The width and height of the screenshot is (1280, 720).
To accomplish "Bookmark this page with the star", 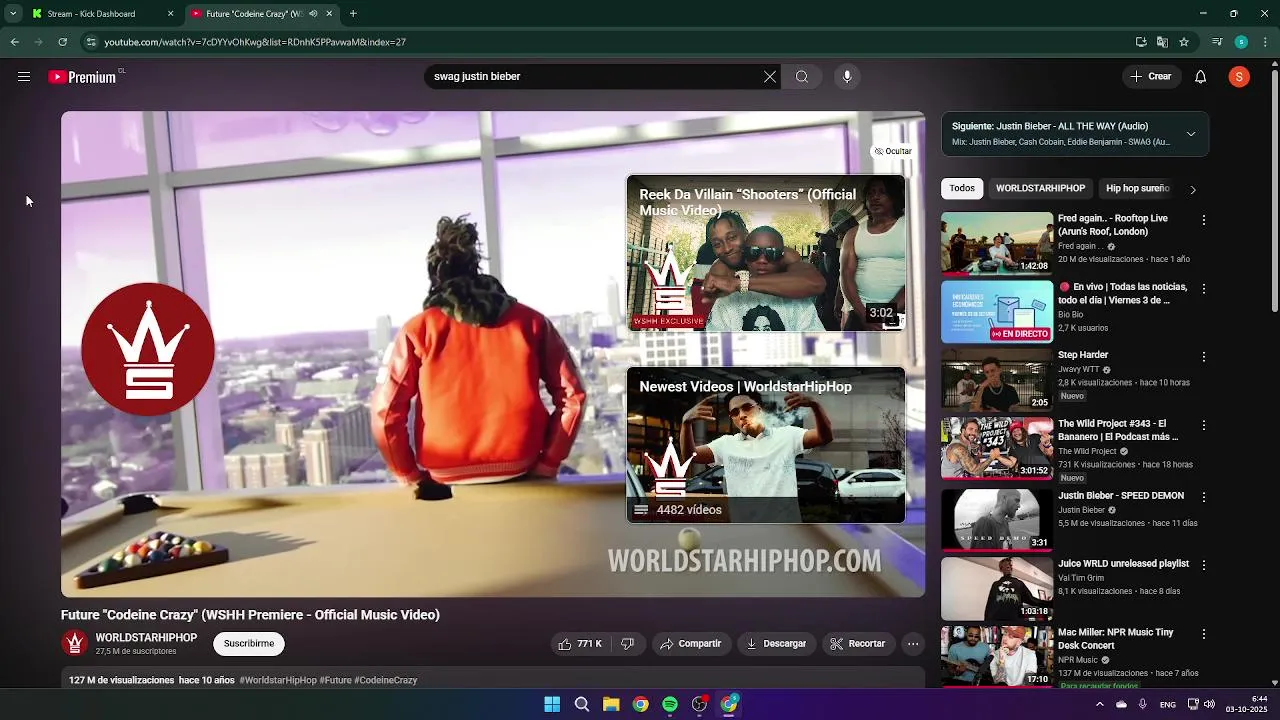I will click(1184, 42).
